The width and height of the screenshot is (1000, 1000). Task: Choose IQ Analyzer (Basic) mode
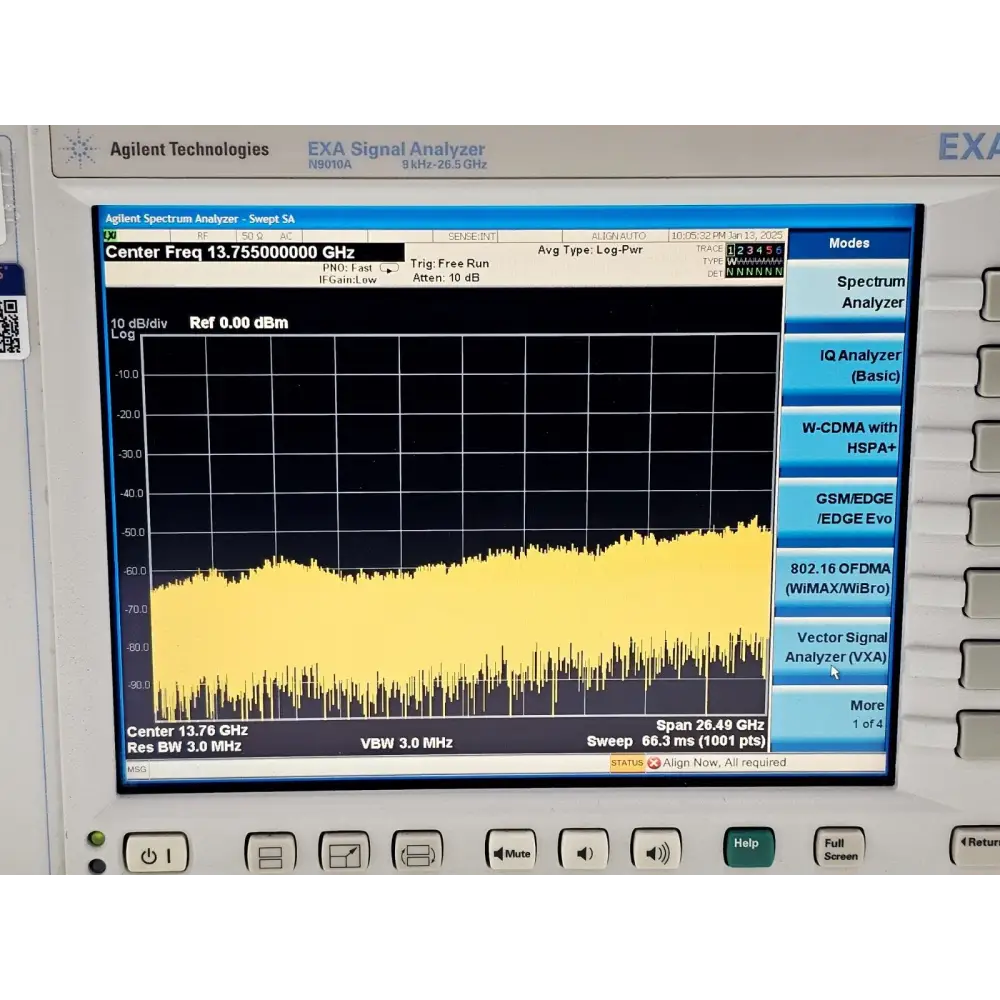pyautogui.click(x=844, y=365)
